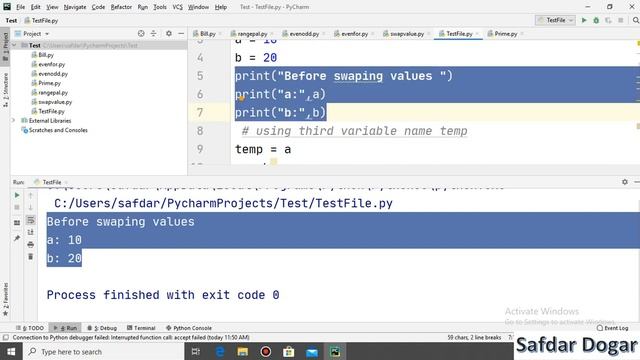Run with coverage icon in top toolbar
The height and width of the screenshot is (360, 640).
pos(608,20)
